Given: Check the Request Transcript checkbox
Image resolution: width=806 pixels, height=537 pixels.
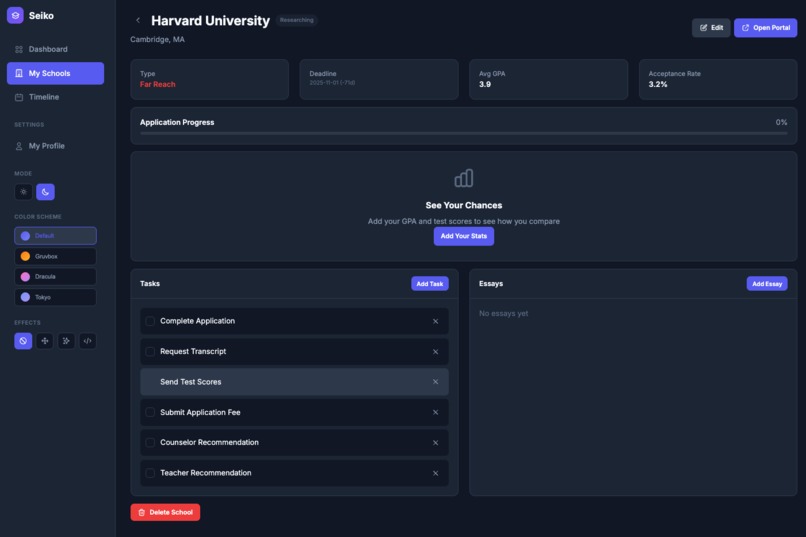Looking at the screenshot, I should [x=150, y=351].
